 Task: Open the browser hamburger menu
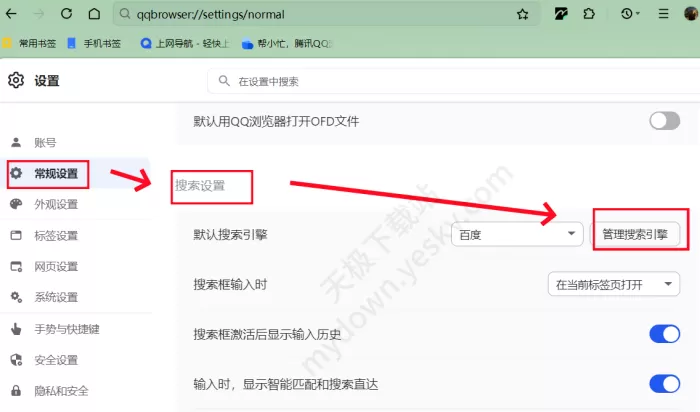coord(663,14)
